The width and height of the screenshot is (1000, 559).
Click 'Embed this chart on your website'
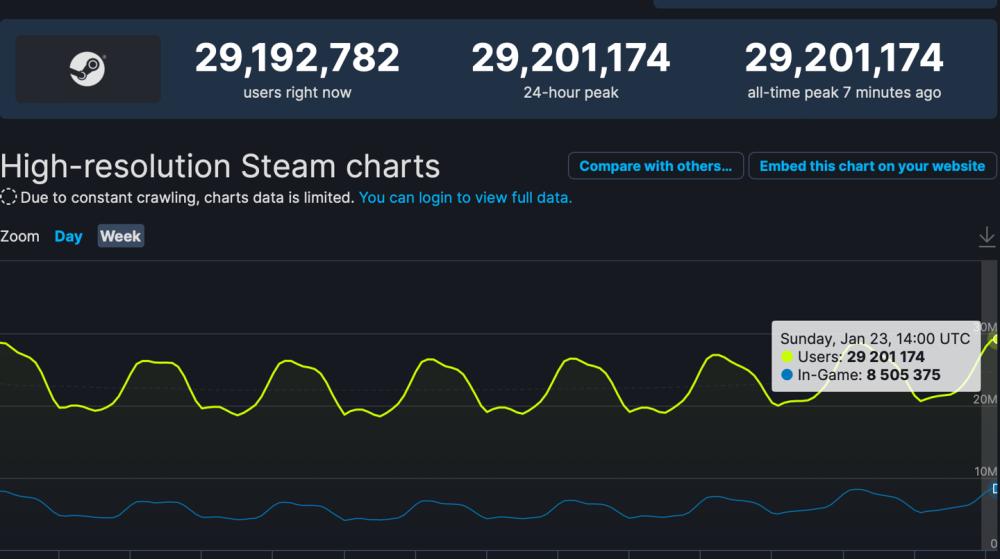pyautogui.click(x=872, y=166)
